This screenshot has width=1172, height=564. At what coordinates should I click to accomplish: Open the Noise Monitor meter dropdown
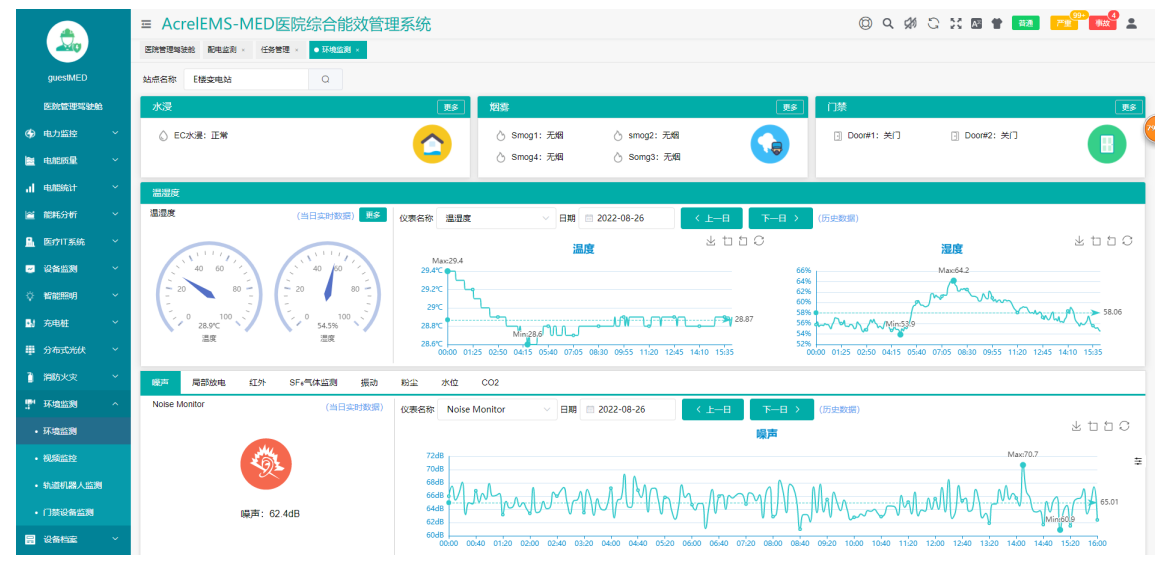(498, 409)
